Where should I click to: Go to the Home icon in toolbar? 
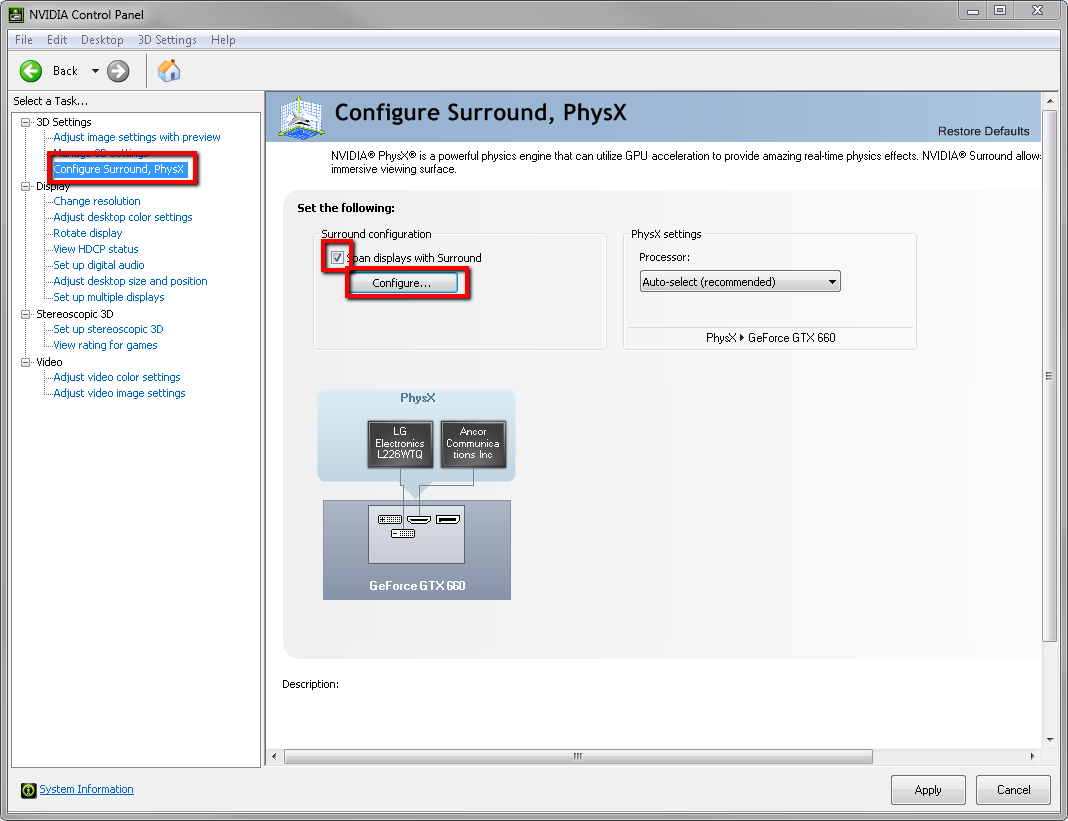click(169, 71)
